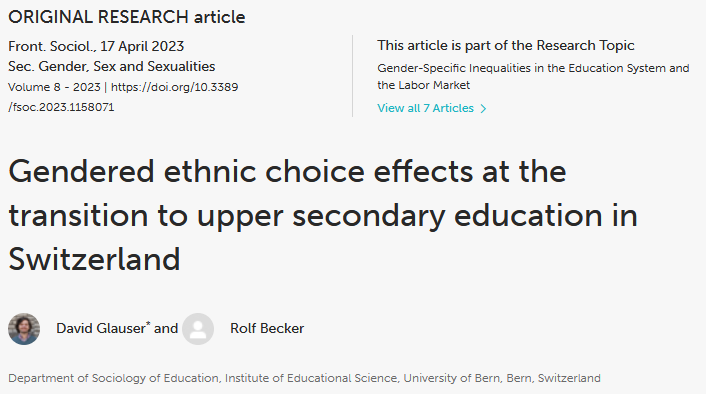Click the Front. Sociol. journal reference
The image size is (706, 394).
52,46
